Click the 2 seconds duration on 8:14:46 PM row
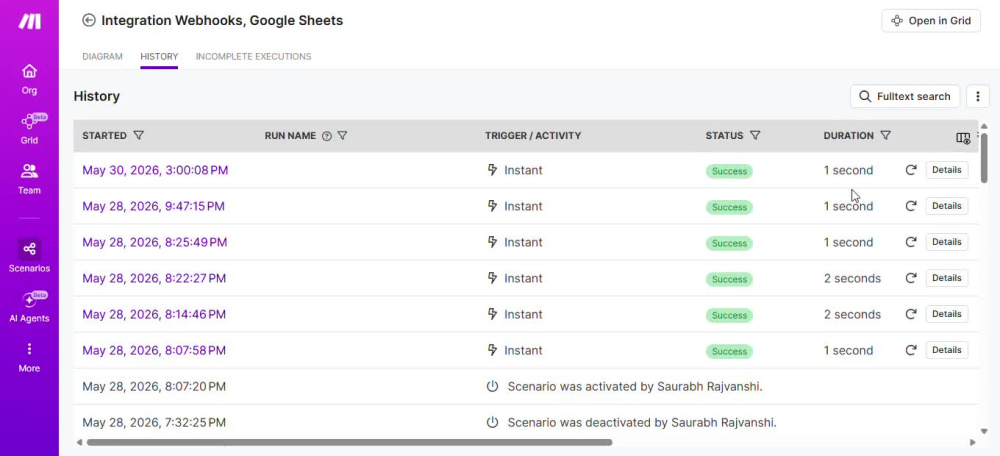Screen dimensions: 1000x456 tap(852, 314)
